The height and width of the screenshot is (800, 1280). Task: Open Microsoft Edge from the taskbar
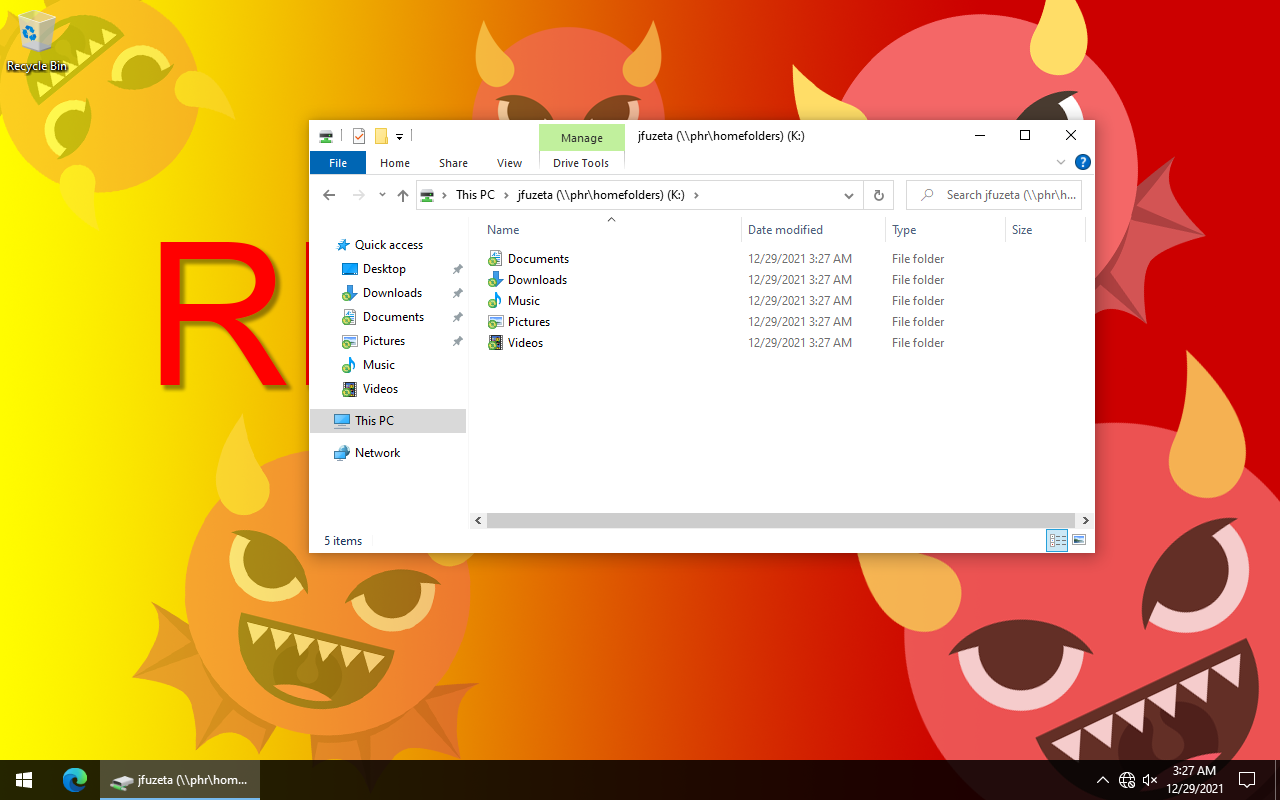(x=75, y=780)
